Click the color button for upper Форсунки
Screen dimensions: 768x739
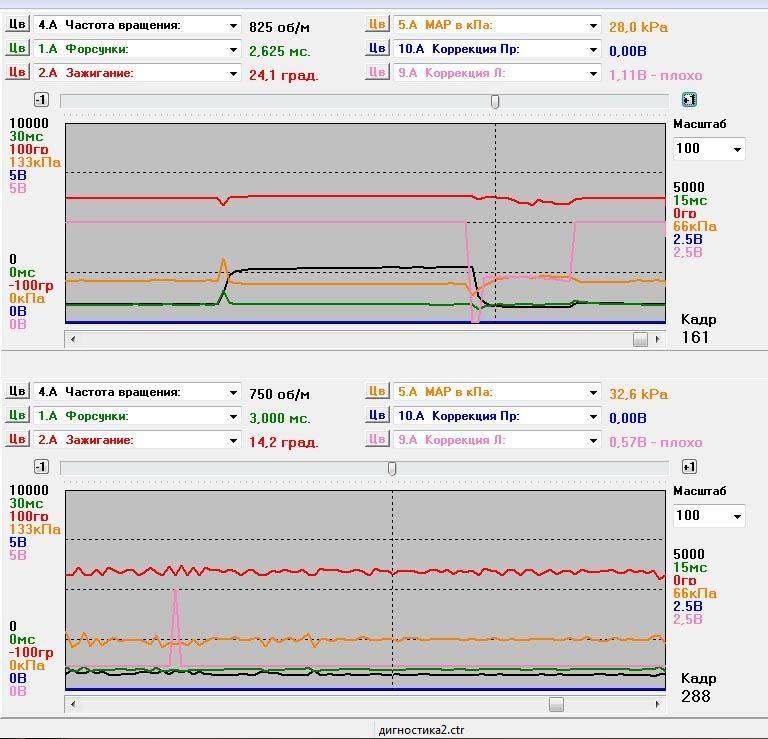click(17, 48)
